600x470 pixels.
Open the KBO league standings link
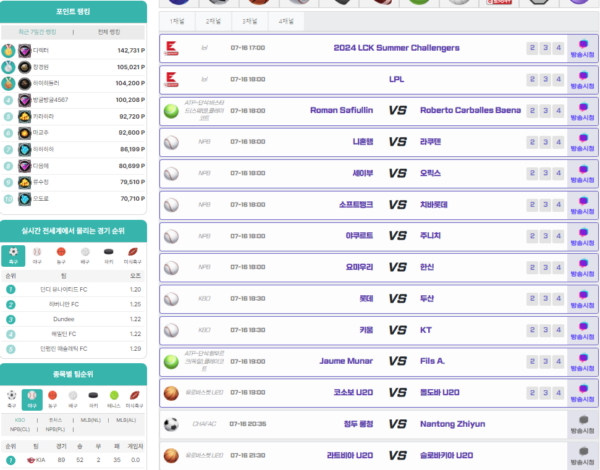pos(20,420)
